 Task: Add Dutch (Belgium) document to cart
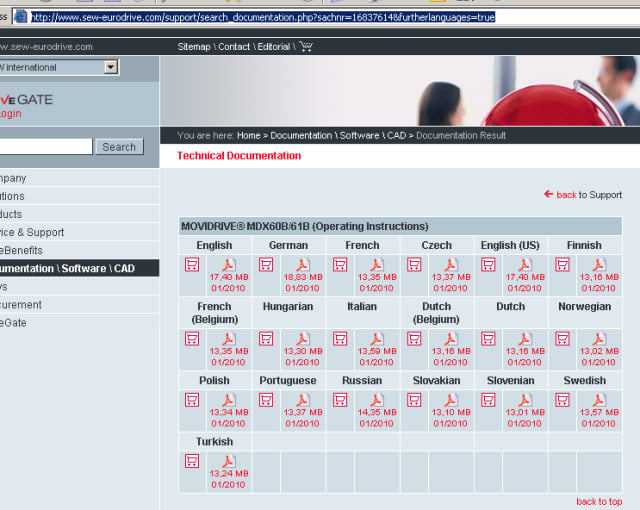414,339
